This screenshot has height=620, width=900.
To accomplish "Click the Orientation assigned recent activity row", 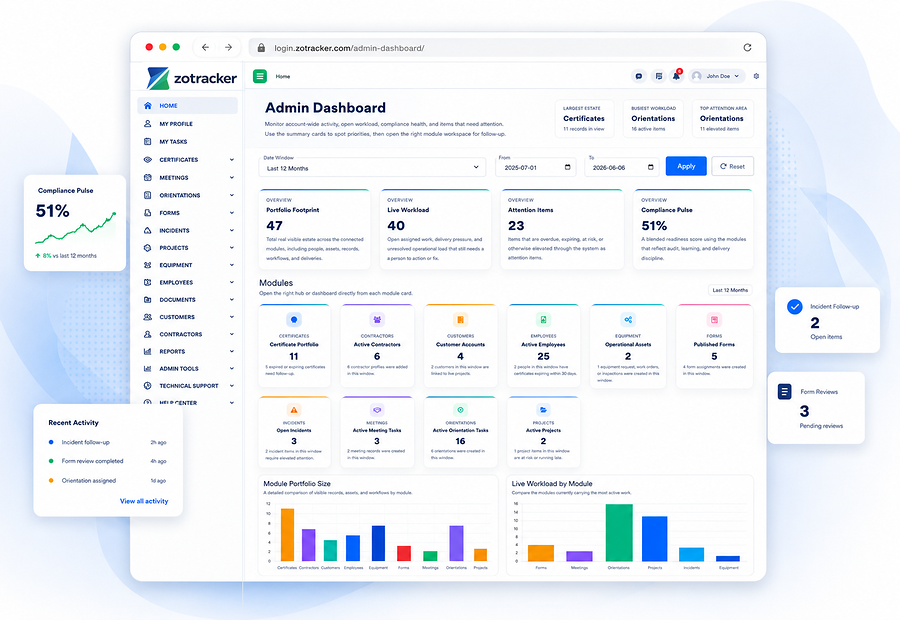I will click(107, 480).
